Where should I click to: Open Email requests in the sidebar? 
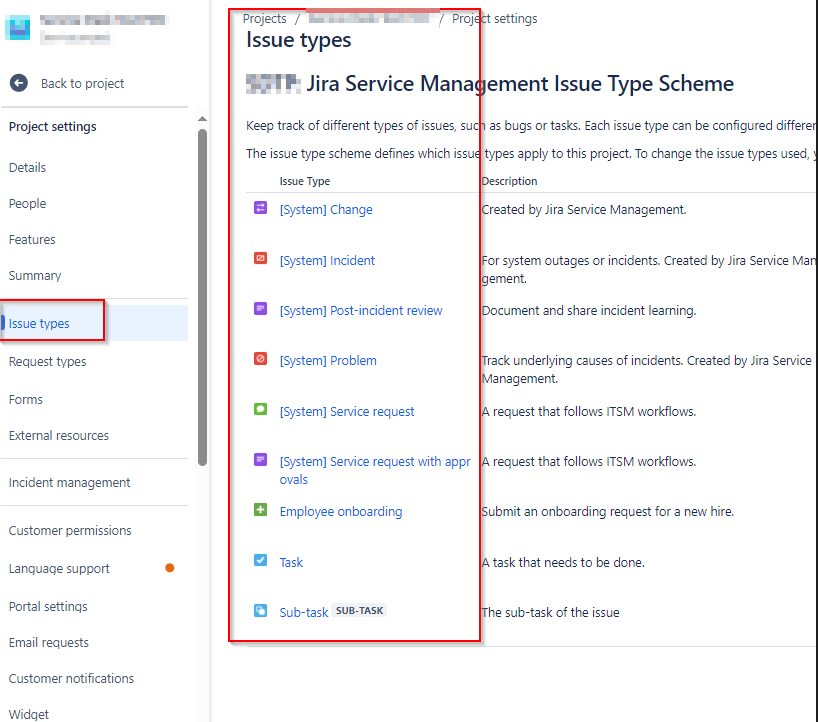49,643
